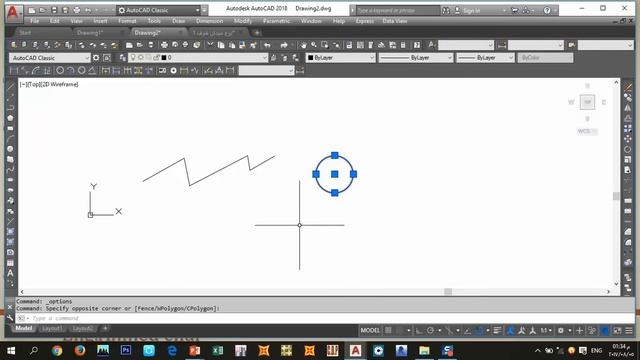Click the Linear dimension icon
Image resolution: width=640 pixels, height=360 pixels.
[x=14, y=71]
